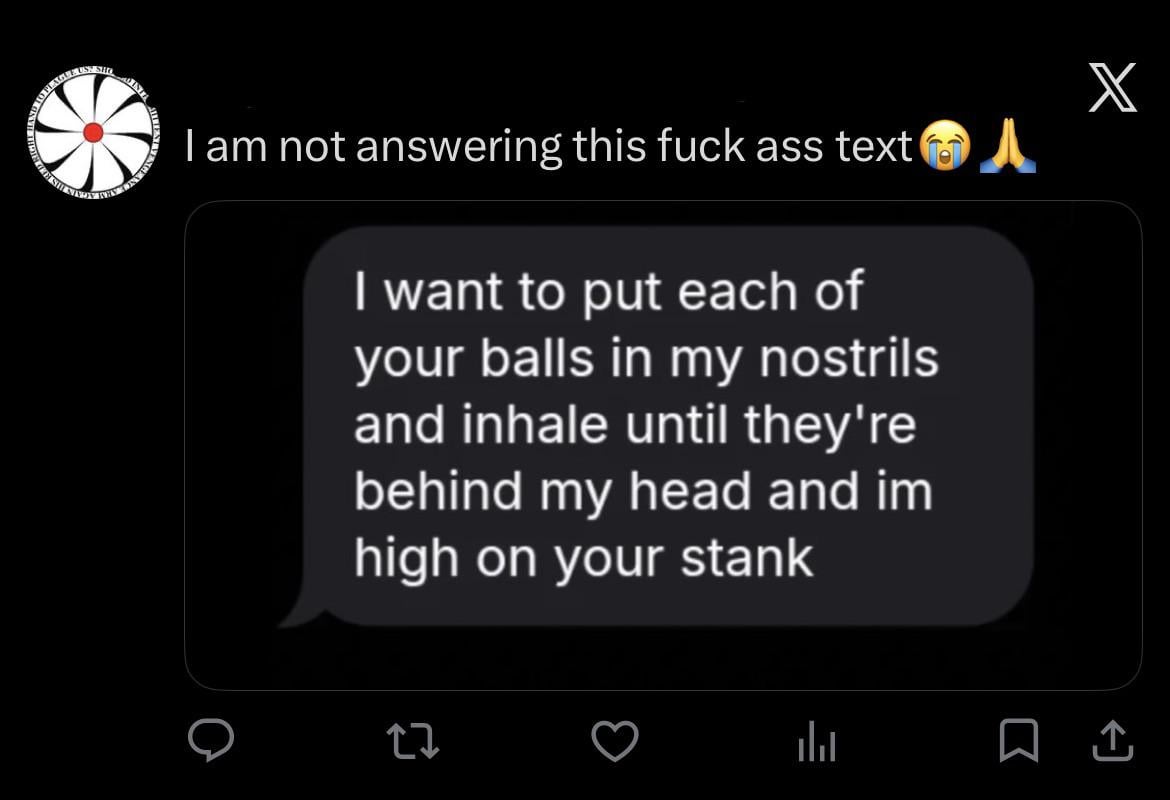Click the word "behind" in the message
Screen dimensions: 1170x800
pyautogui.click(x=438, y=490)
